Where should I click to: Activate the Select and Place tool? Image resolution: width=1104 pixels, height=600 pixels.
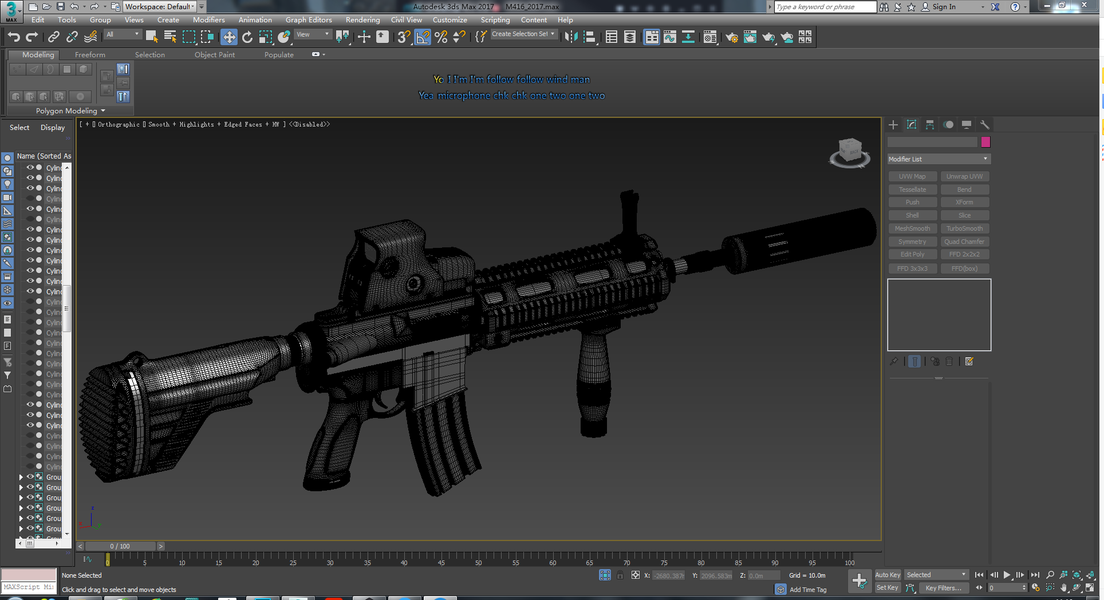[x=284, y=37]
